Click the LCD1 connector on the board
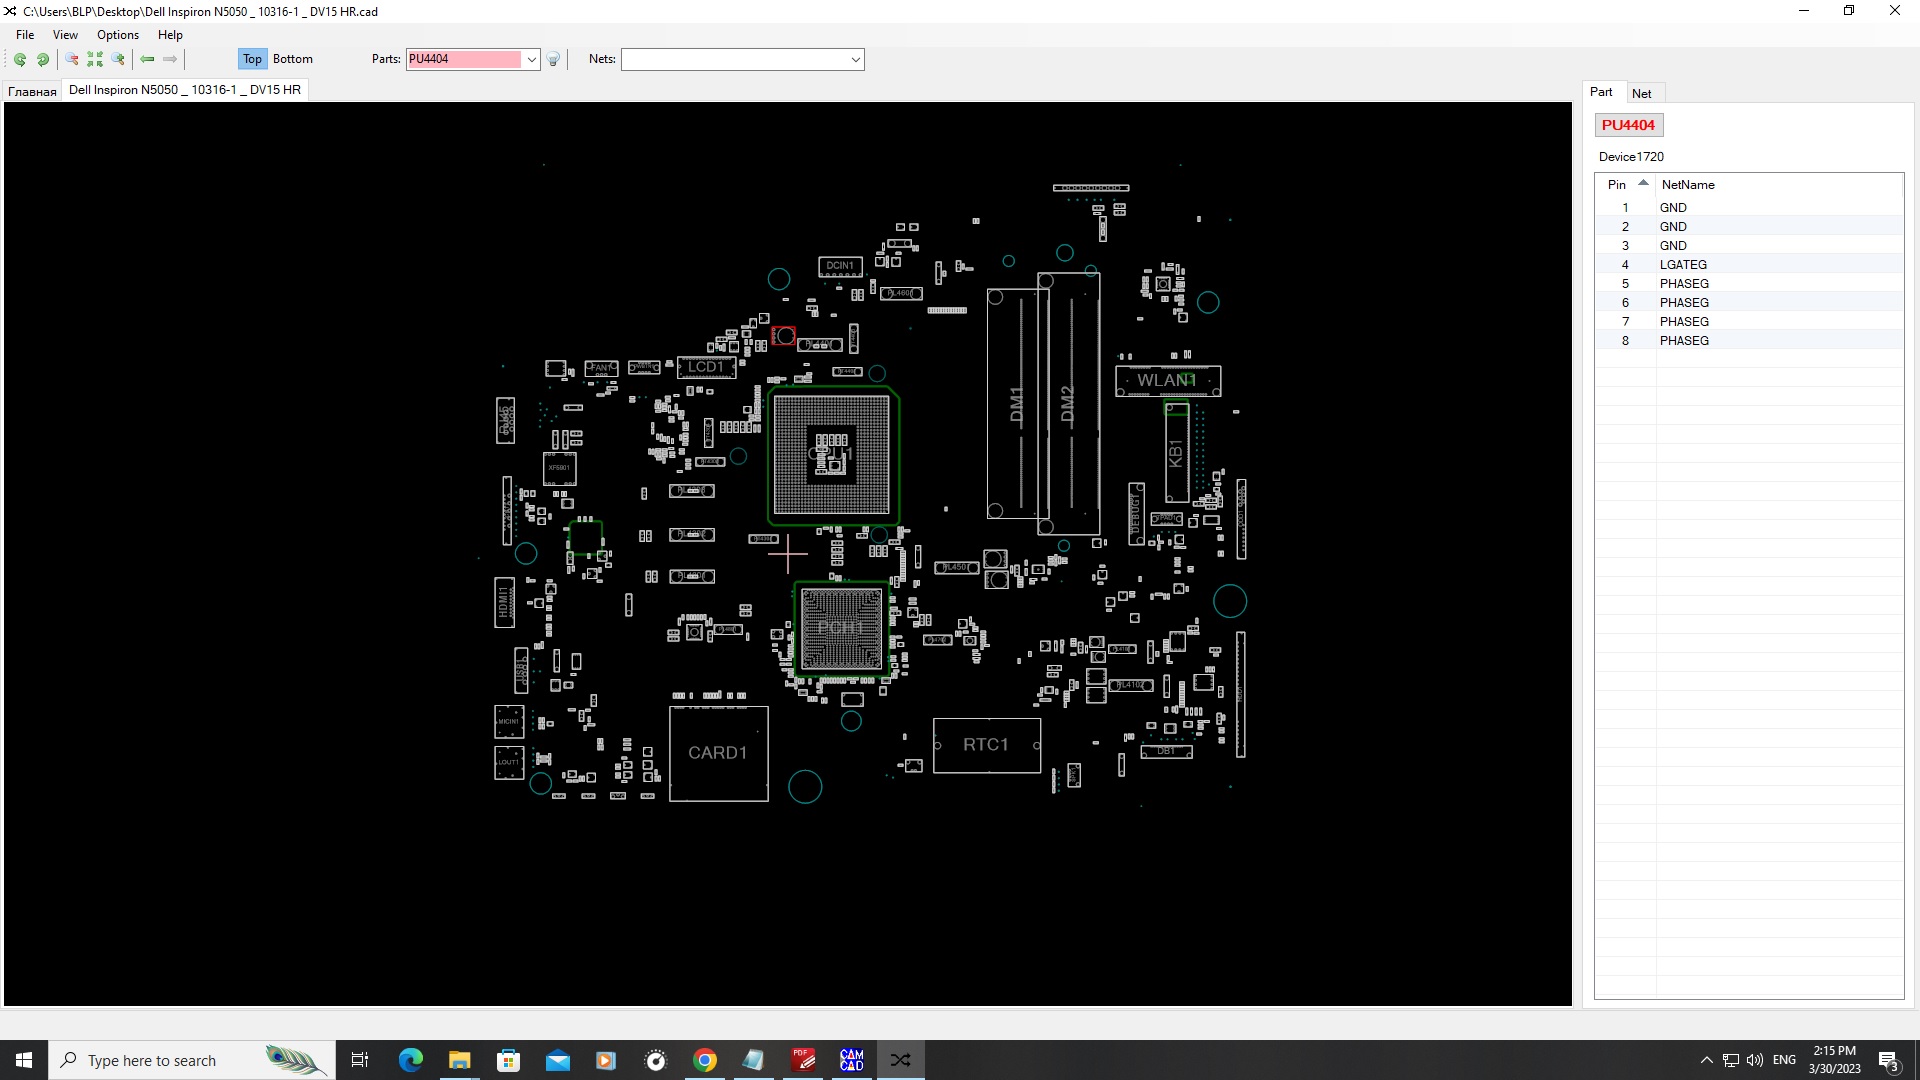 [706, 367]
